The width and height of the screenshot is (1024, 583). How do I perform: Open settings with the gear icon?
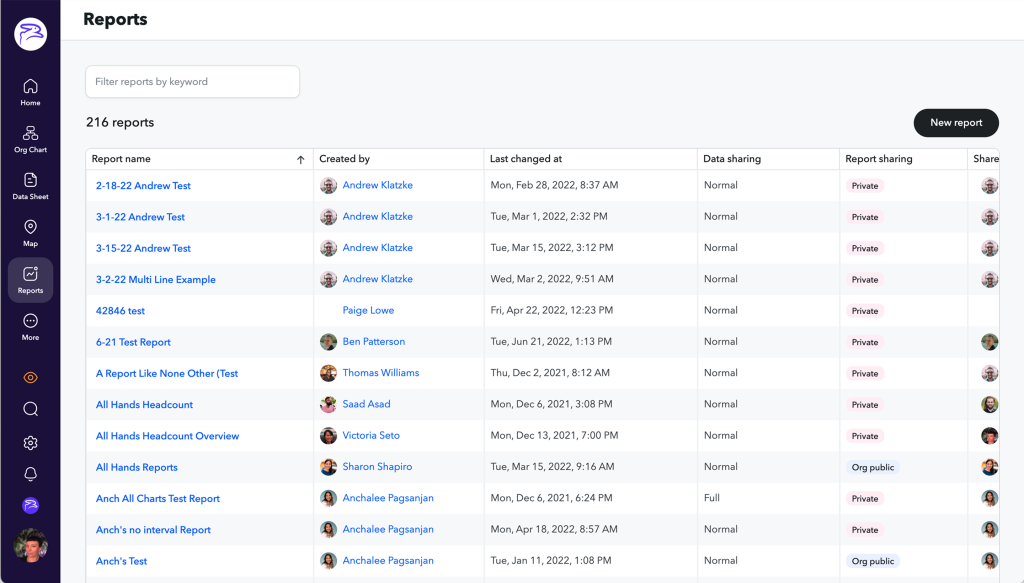pyautogui.click(x=30, y=442)
